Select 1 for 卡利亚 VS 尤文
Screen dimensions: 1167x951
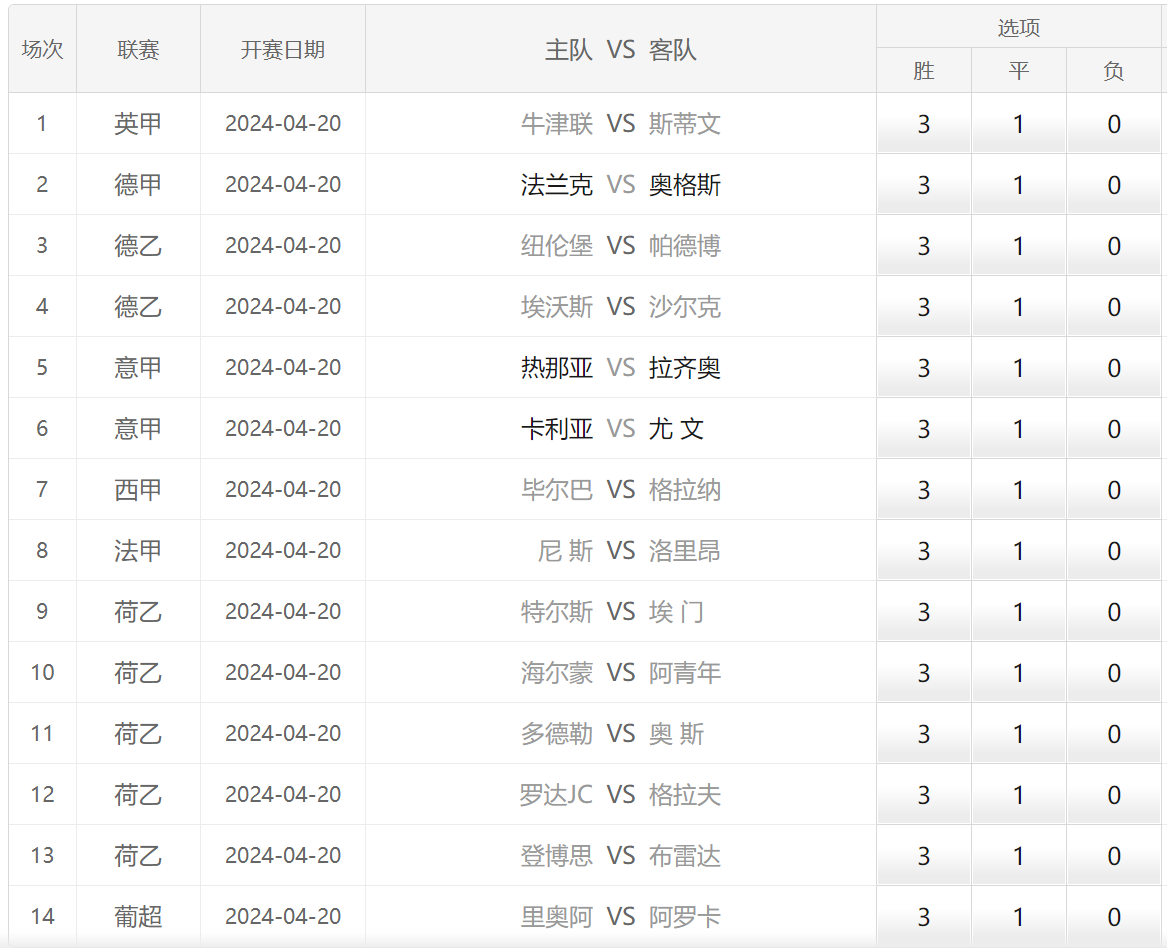click(x=1019, y=429)
